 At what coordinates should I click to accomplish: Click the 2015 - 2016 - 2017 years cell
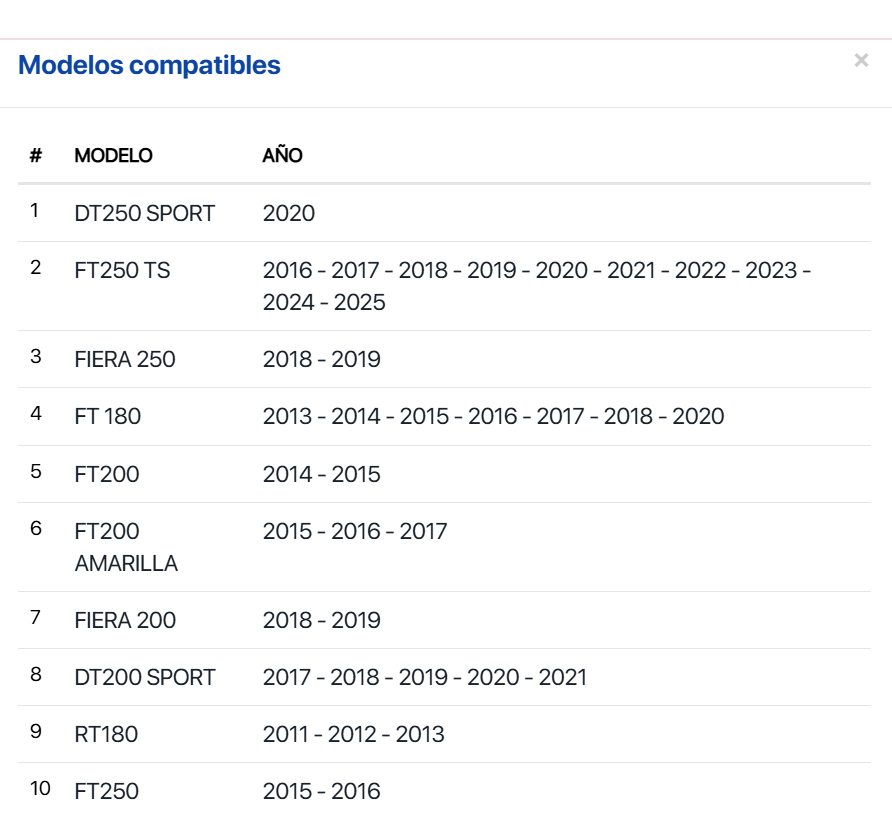click(x=355, y=531)
